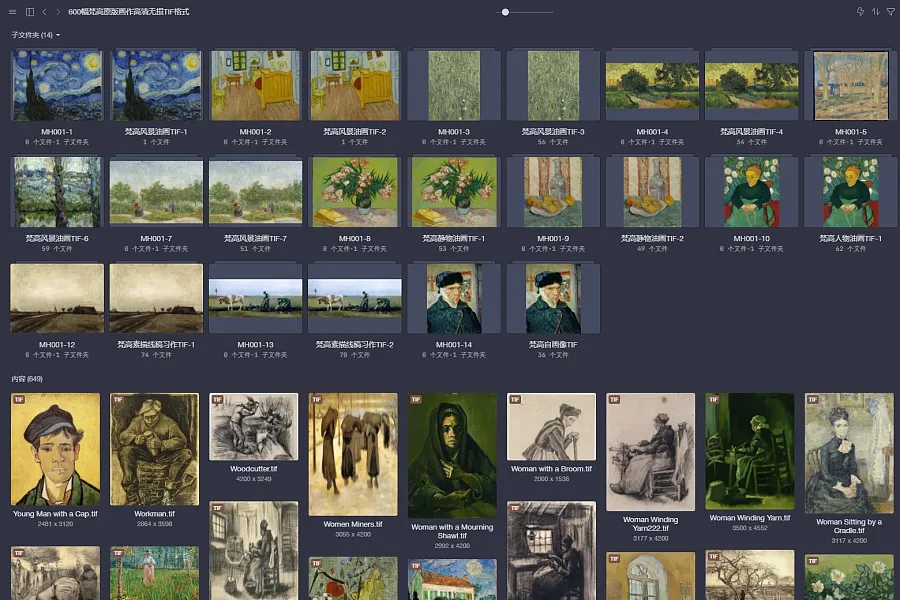Click the folder title in the header
Viewport: 900px width, 600px height.
tap(129, 11)
